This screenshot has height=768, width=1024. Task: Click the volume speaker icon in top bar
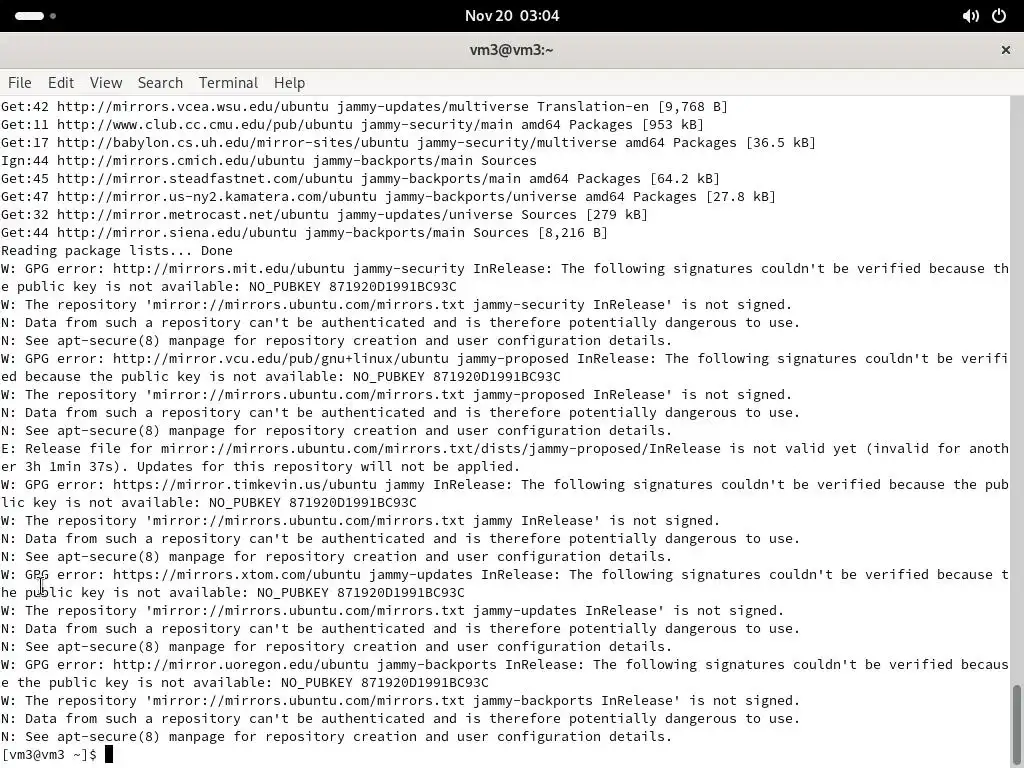coord(970,16)
